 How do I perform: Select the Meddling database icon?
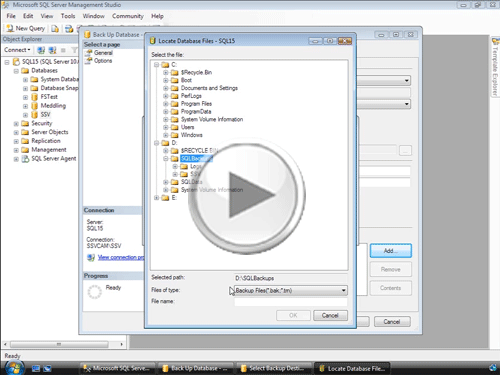(34, 106)
